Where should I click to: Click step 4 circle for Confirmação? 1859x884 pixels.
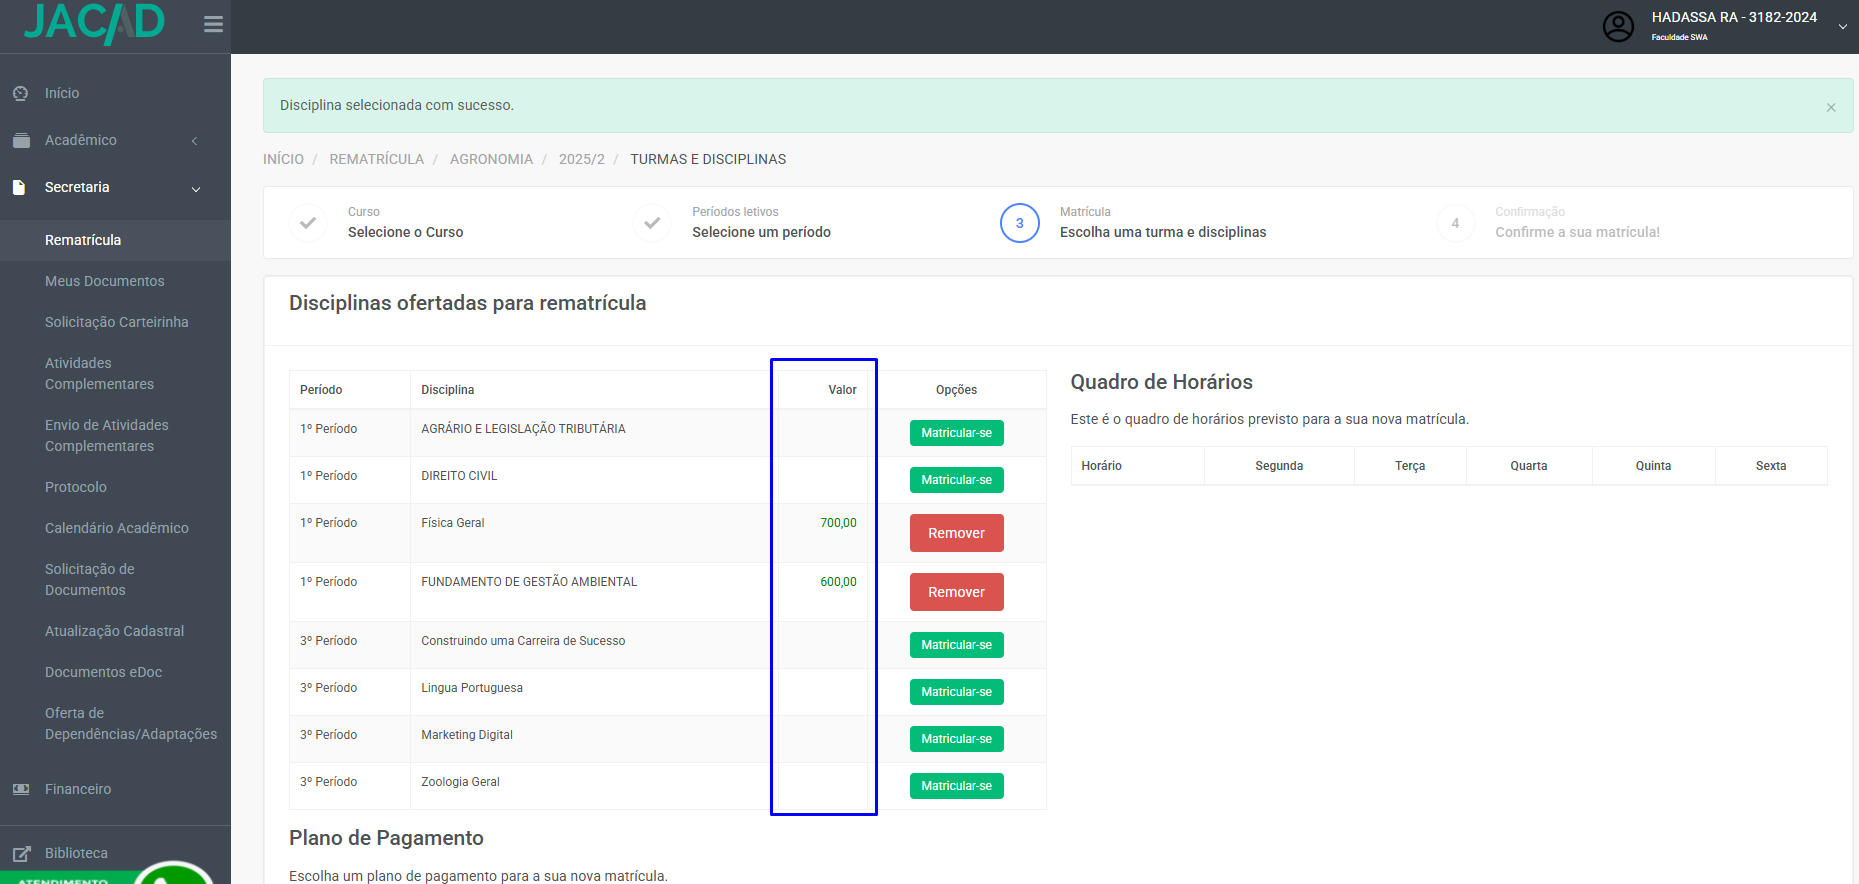[1455, 223]
